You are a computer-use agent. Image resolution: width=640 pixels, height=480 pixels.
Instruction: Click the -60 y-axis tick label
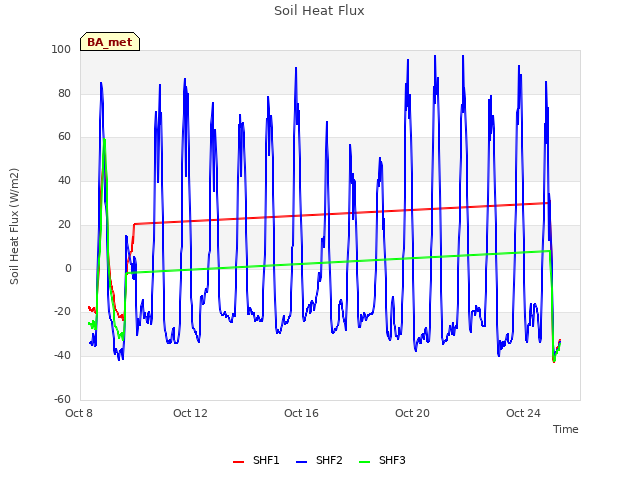click(62, 399)
